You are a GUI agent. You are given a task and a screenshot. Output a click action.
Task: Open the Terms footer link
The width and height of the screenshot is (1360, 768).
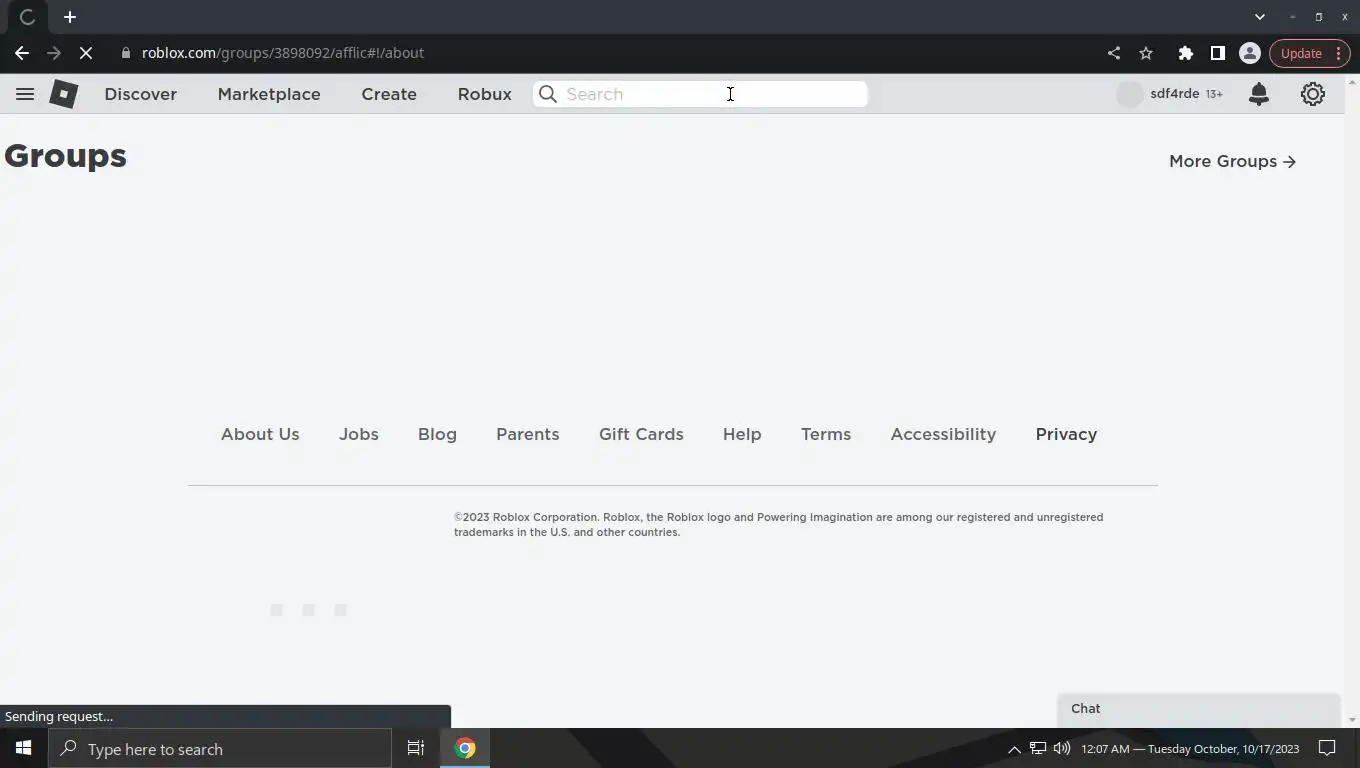tap(826, 434)
